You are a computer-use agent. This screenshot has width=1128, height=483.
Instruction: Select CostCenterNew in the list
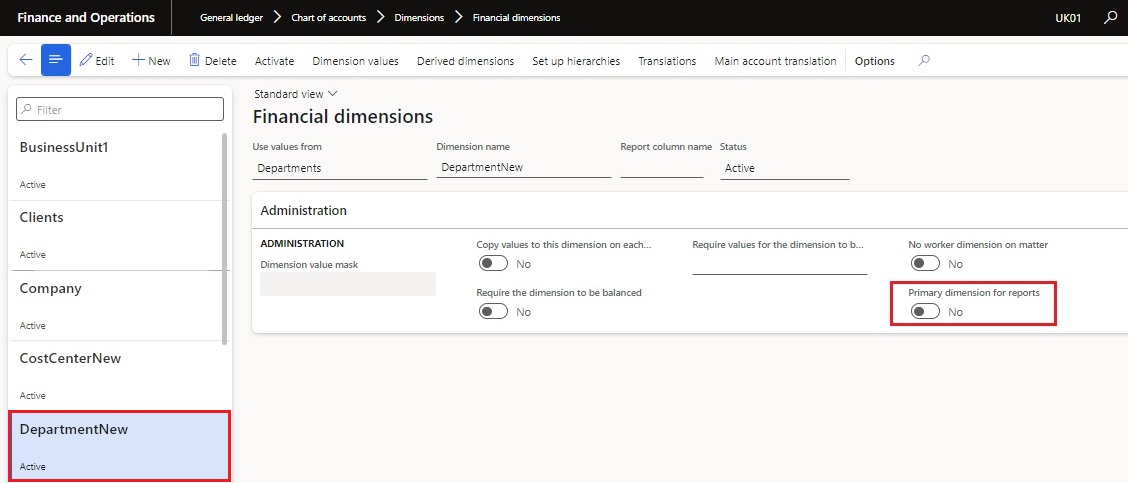pyautogui.click(x=119, y=376)
